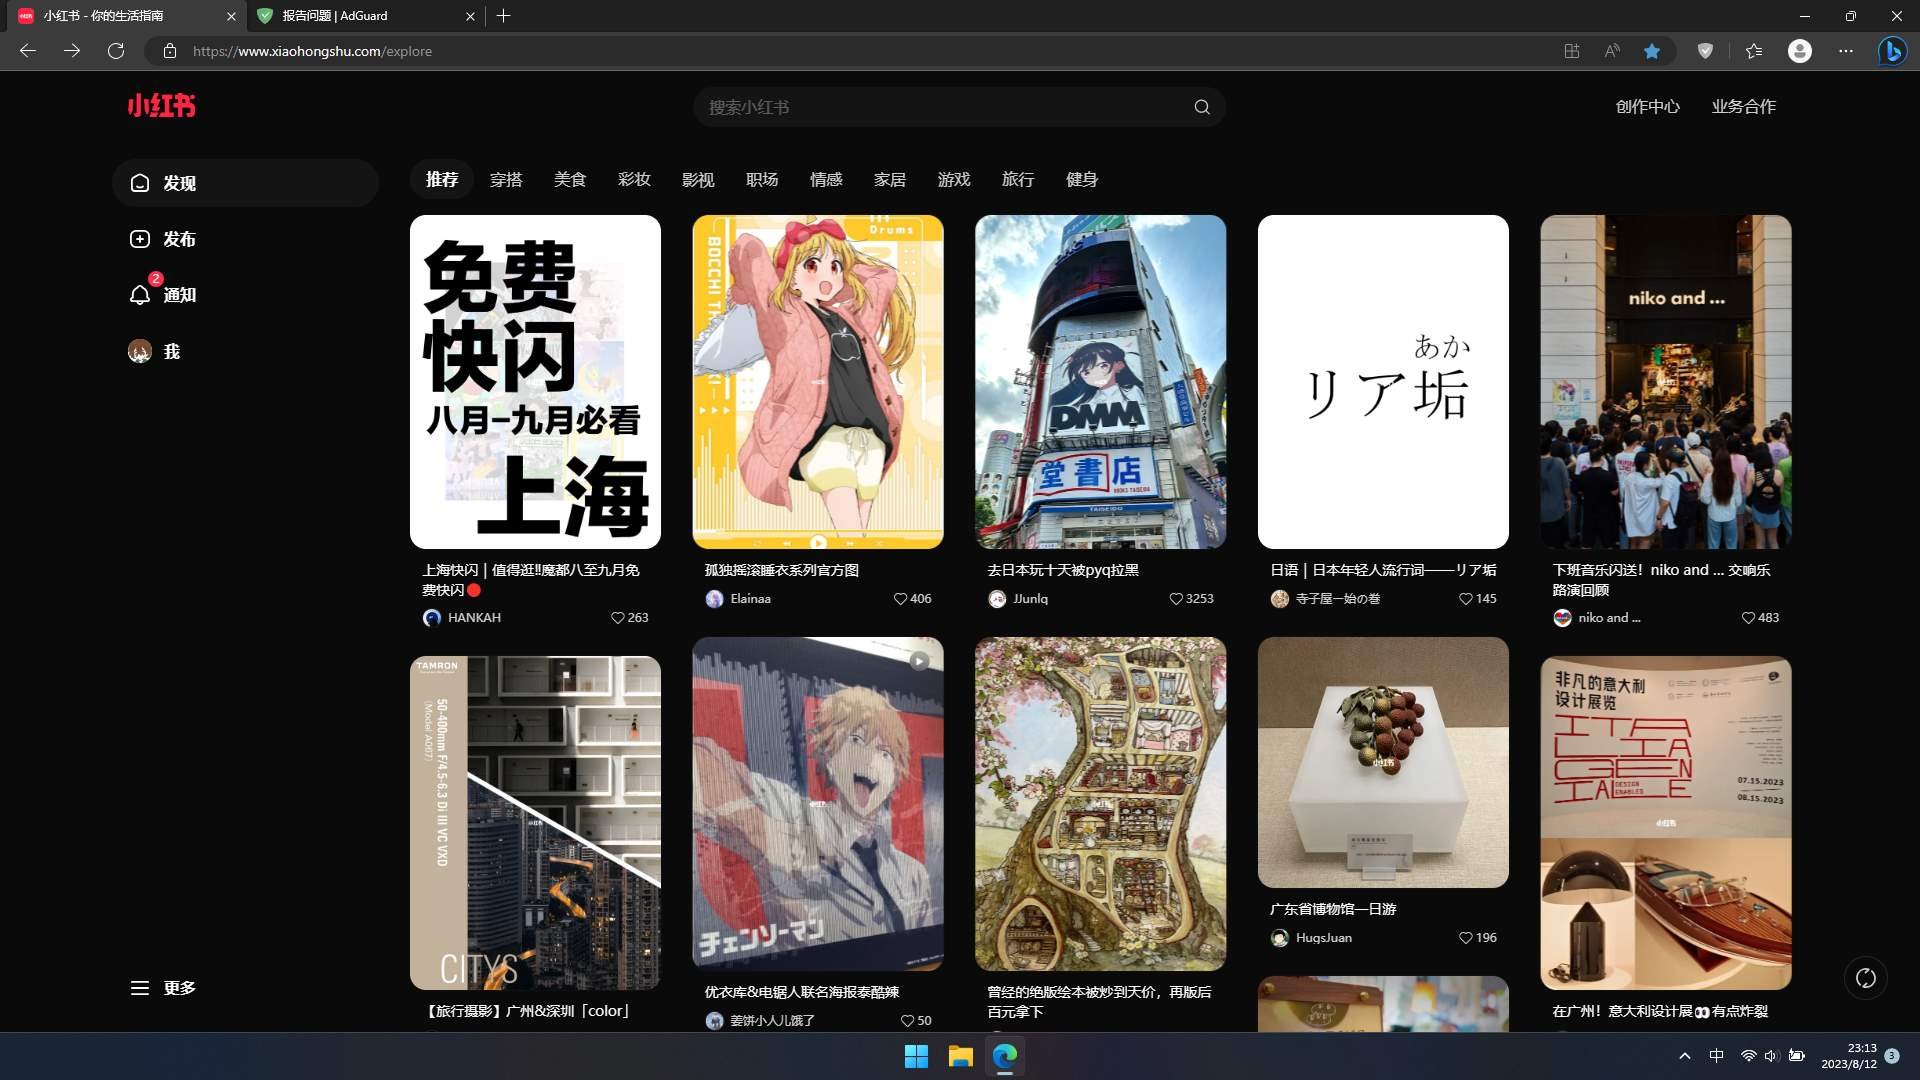Open the 业务合作 link
This screenshot has height=1080, width=1920.
coord(1743,107)
